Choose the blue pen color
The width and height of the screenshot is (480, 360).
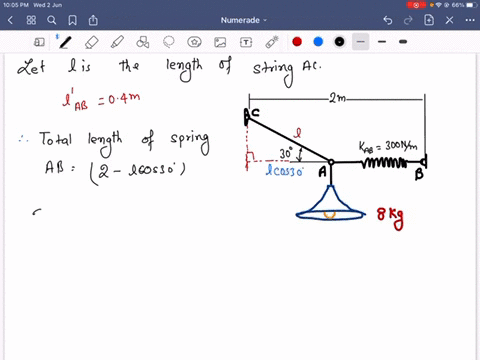point(318,42)
